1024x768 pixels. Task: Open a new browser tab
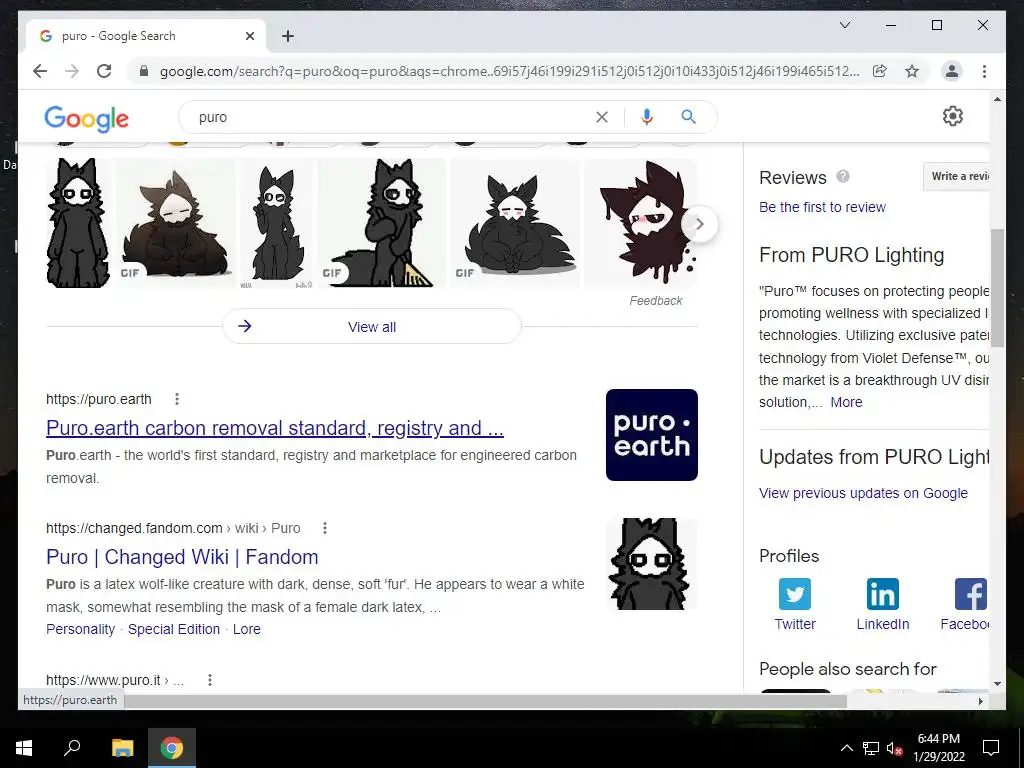click(288, 37)
